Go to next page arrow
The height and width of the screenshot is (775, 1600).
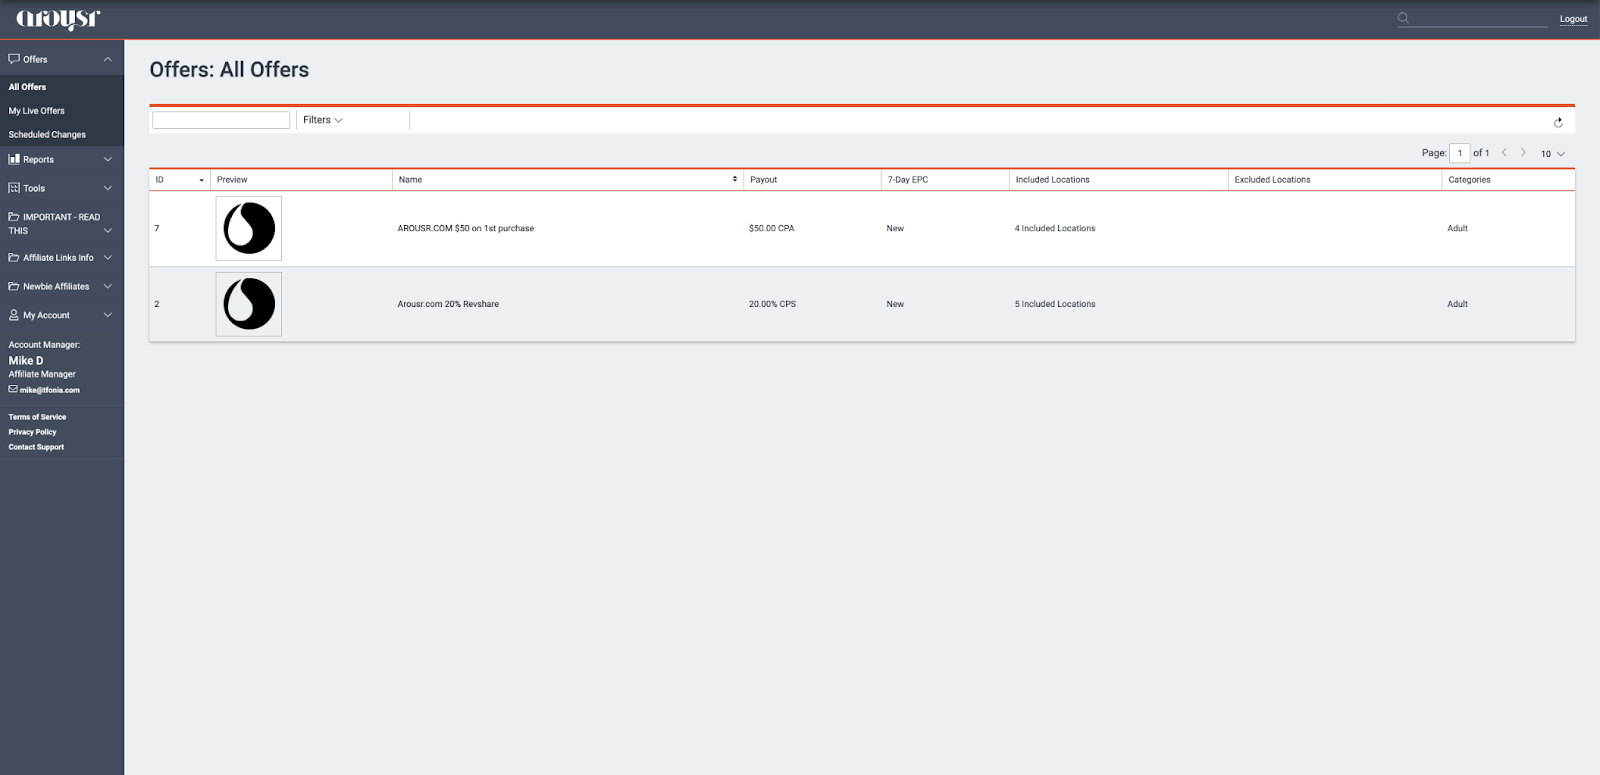1523,153
